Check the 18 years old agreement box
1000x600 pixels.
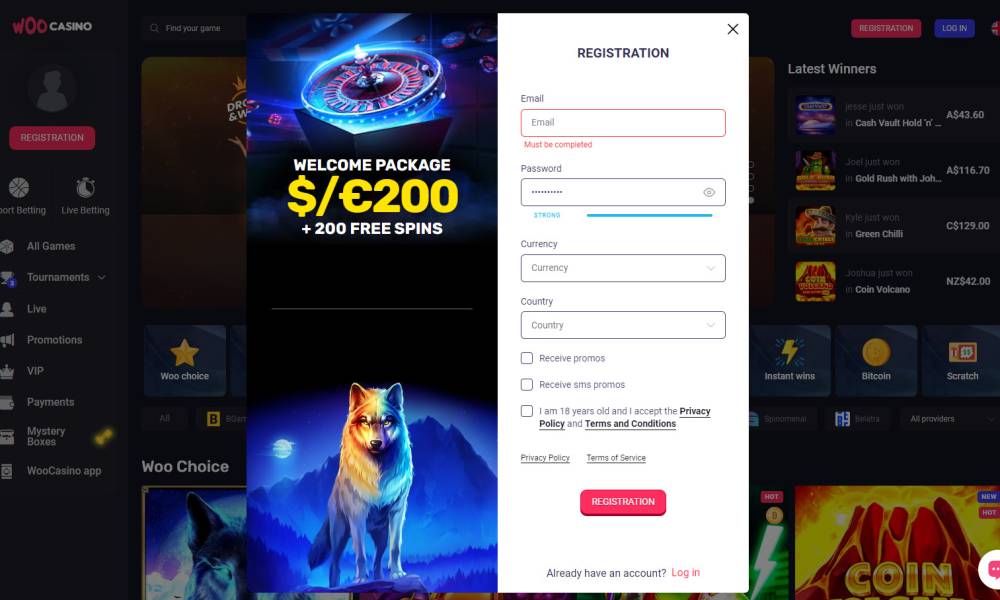[527, 411]
